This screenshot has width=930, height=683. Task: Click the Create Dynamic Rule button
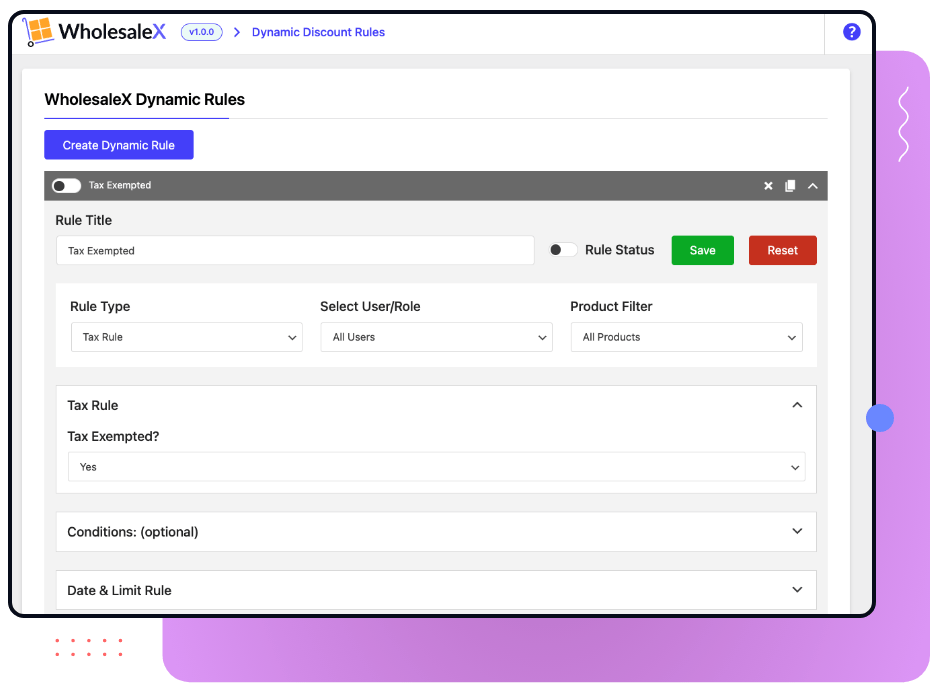tap(119, 145)
